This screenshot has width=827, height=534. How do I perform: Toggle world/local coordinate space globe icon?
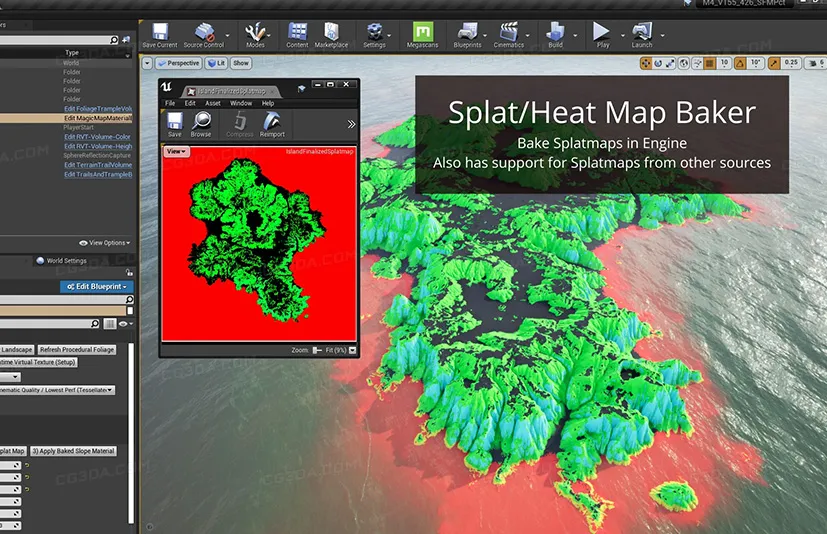tap(684, 63)
